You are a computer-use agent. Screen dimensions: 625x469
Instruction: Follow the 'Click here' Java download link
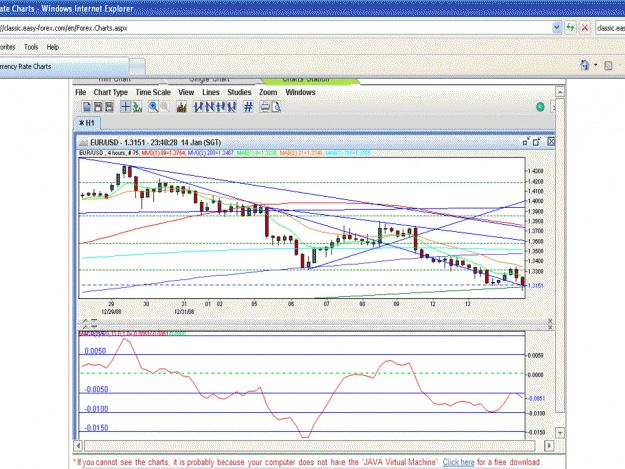tap(458, 462)
